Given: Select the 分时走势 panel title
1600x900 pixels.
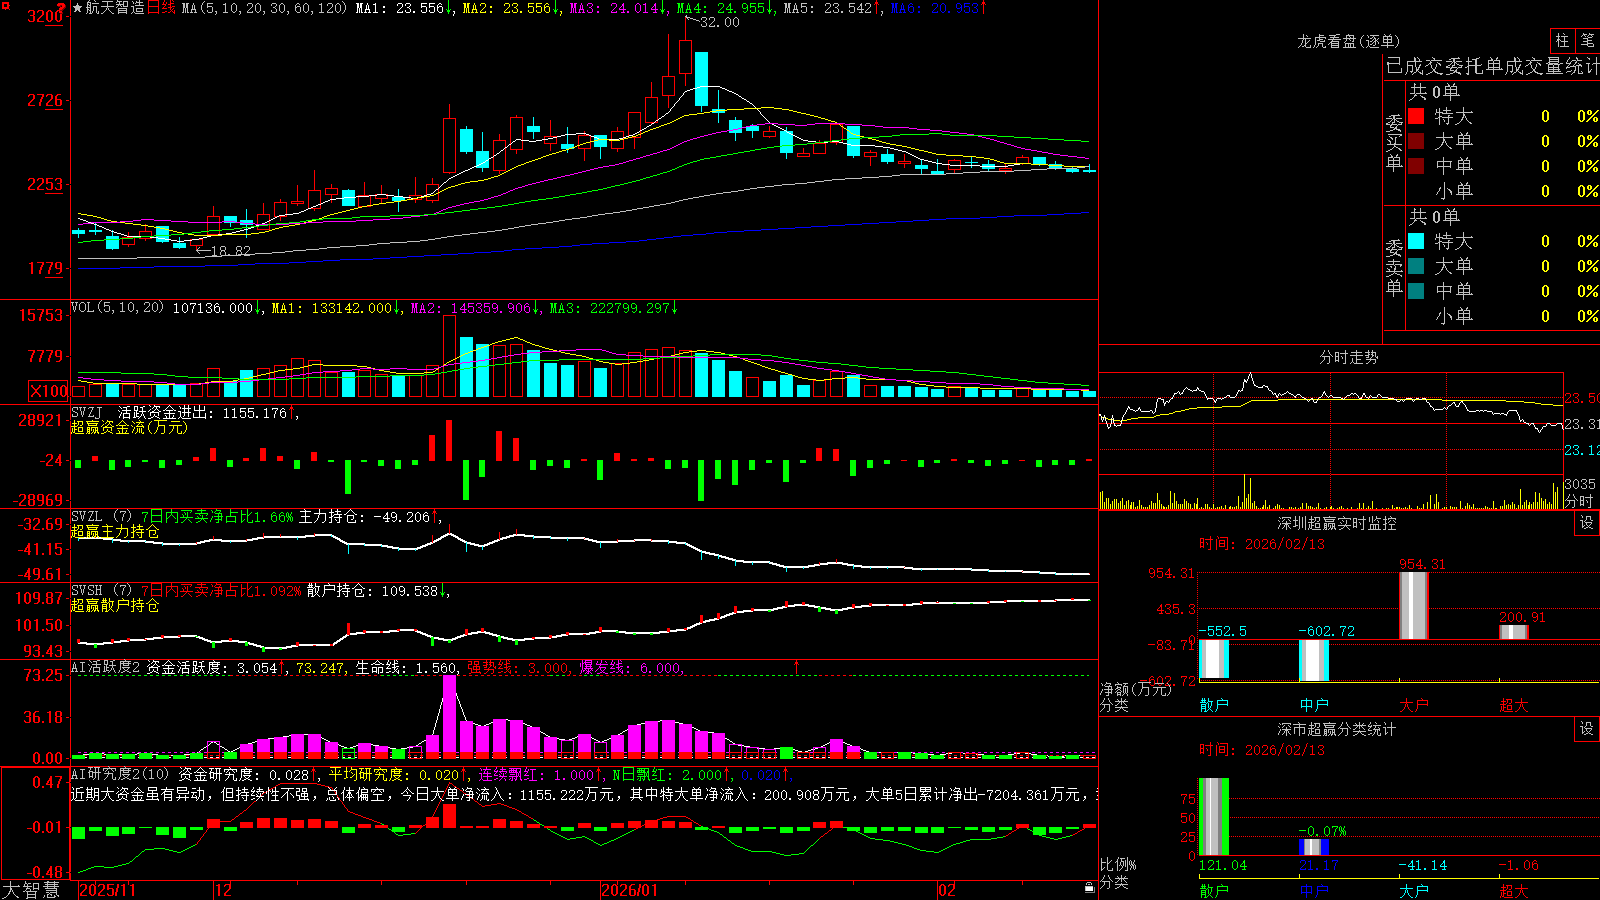Looking at the screenshot, I should click(x=1348, y=357).
